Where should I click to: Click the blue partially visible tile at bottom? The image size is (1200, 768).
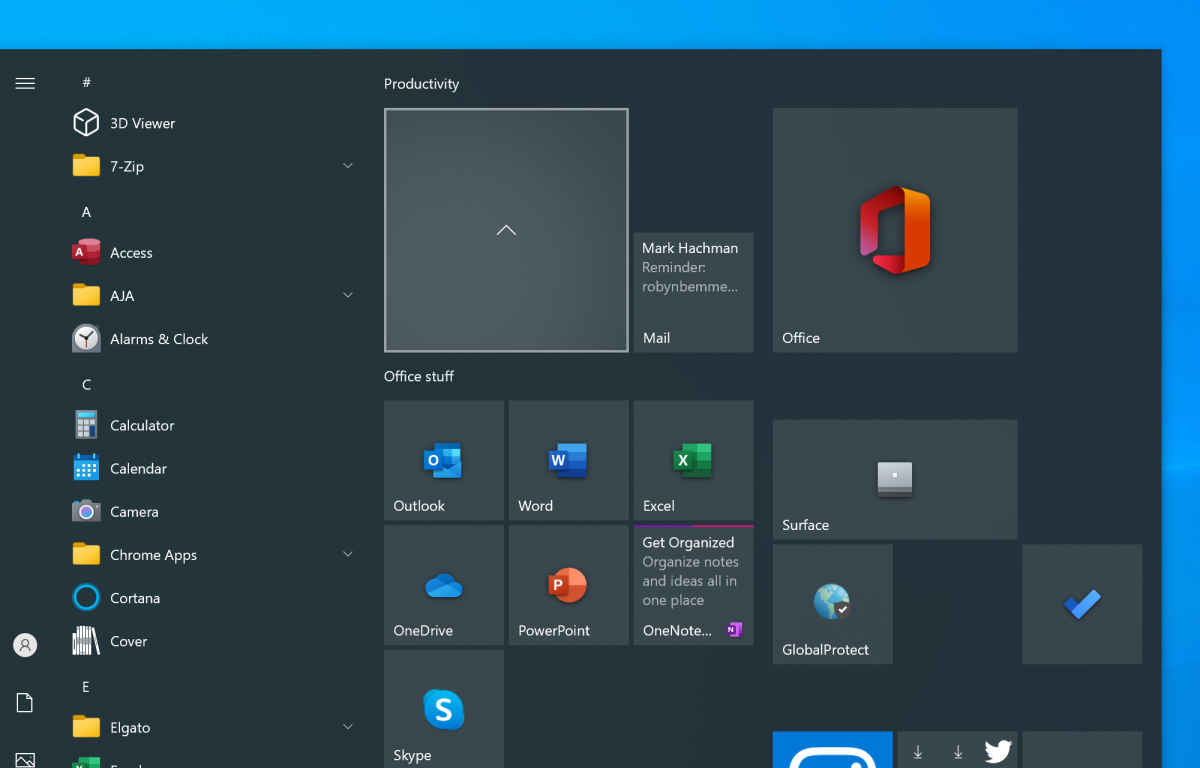(x=832, y=750)
